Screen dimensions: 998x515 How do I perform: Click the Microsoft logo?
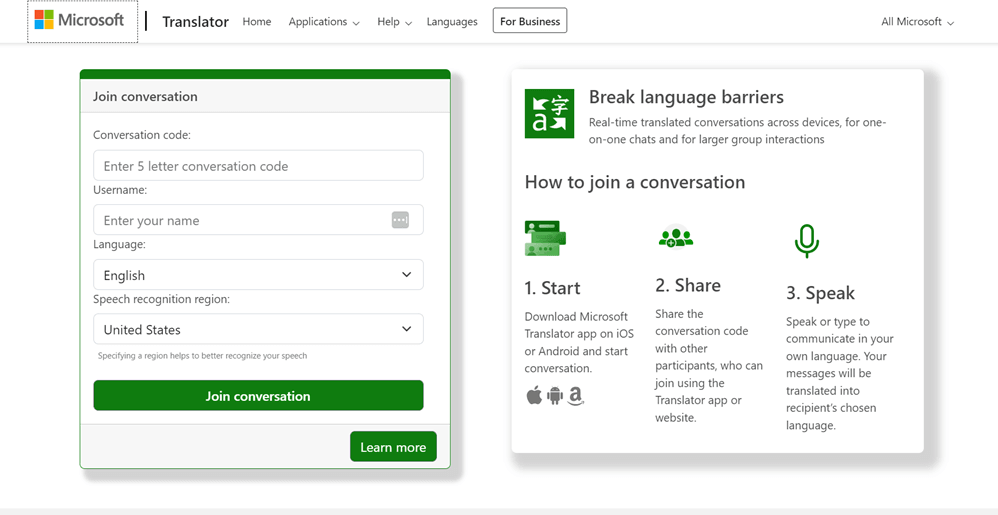pyautogui.click(x=80, y=20)
